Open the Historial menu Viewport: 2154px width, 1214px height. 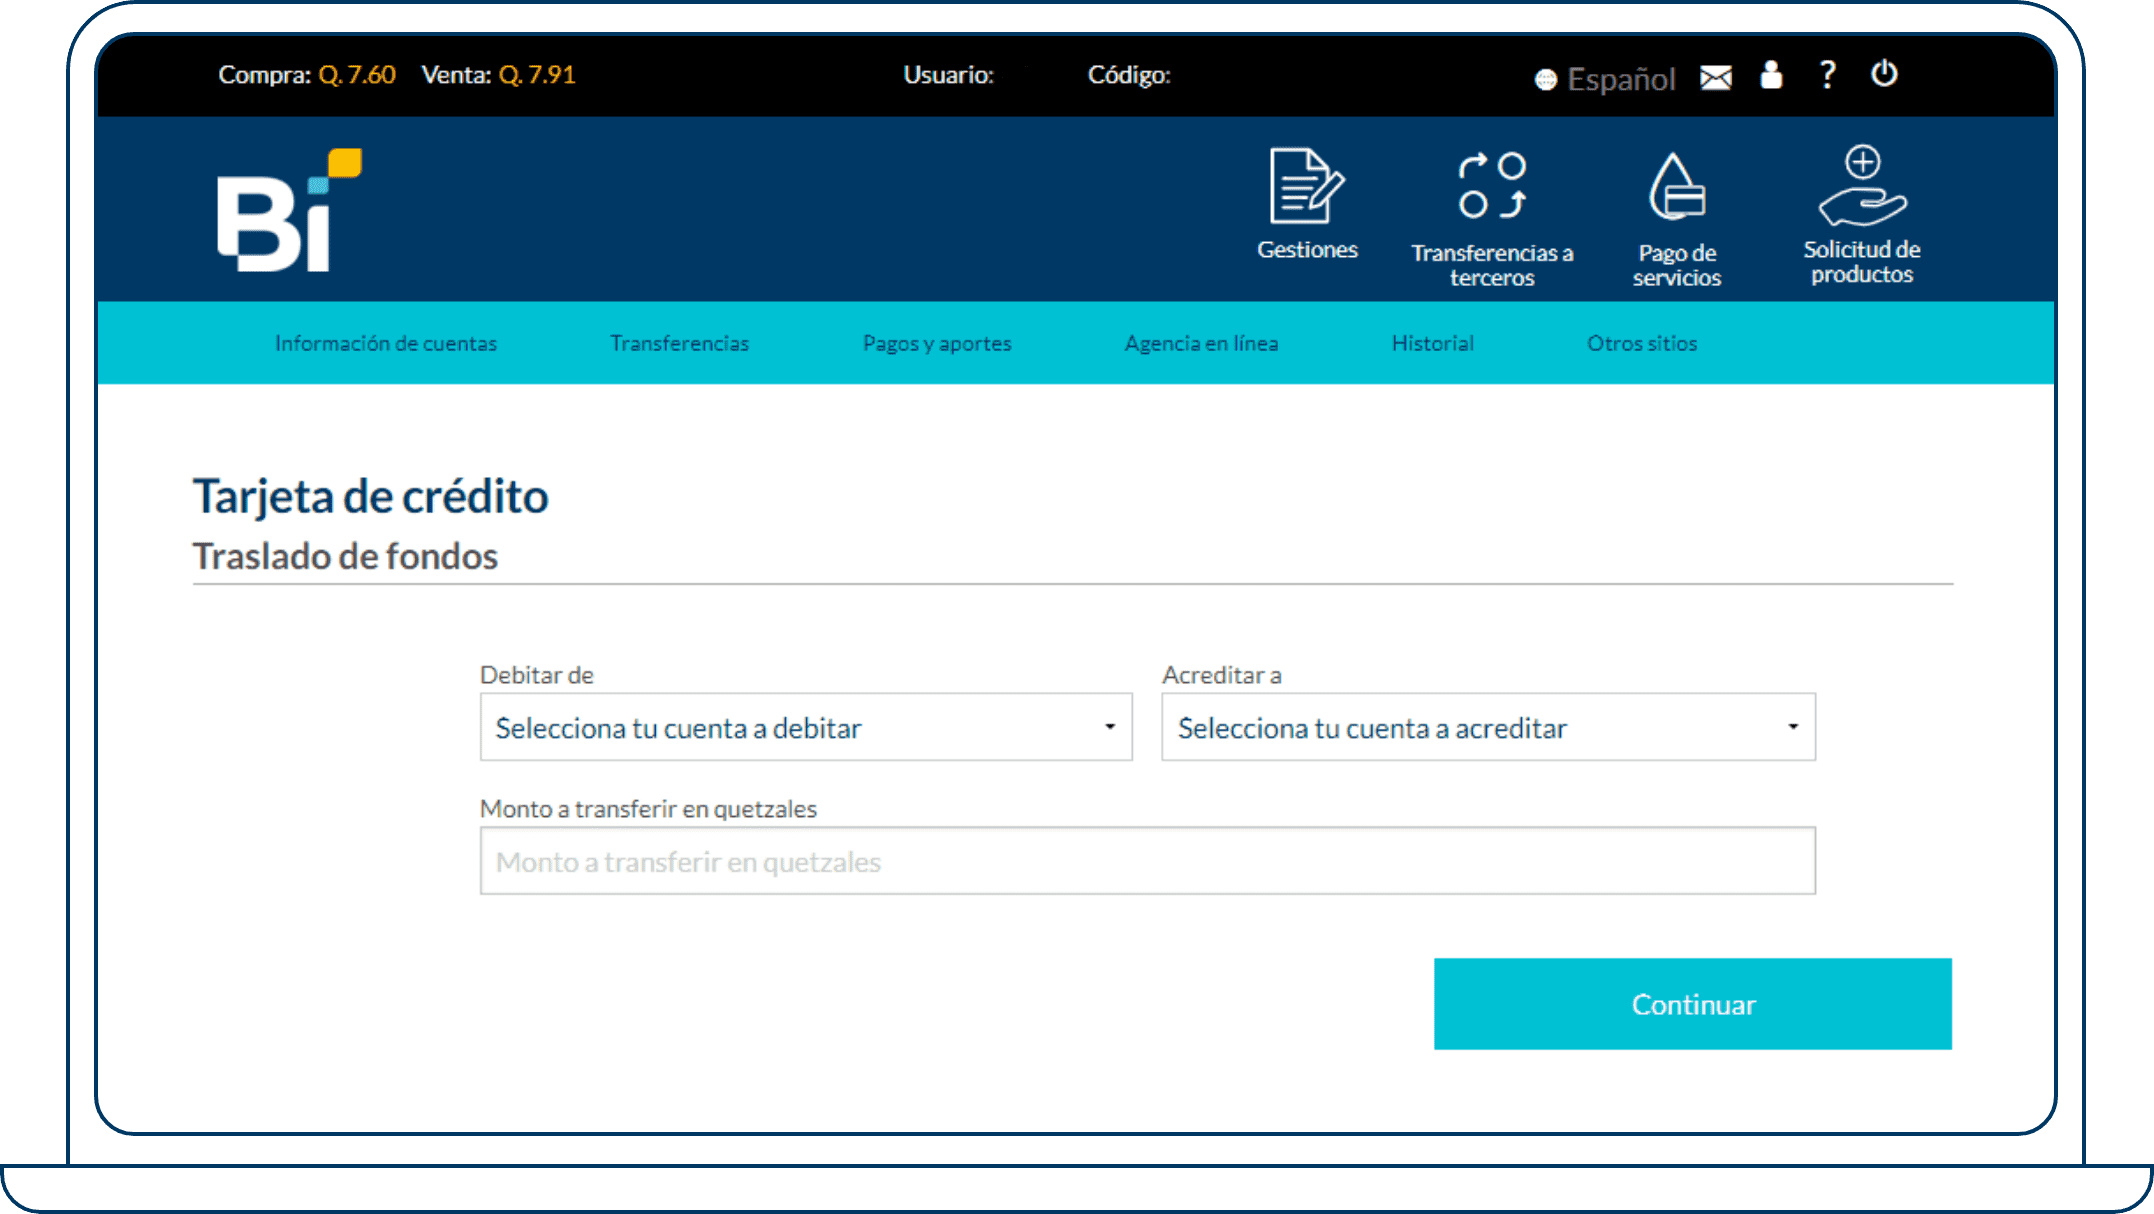point(1433,343)
